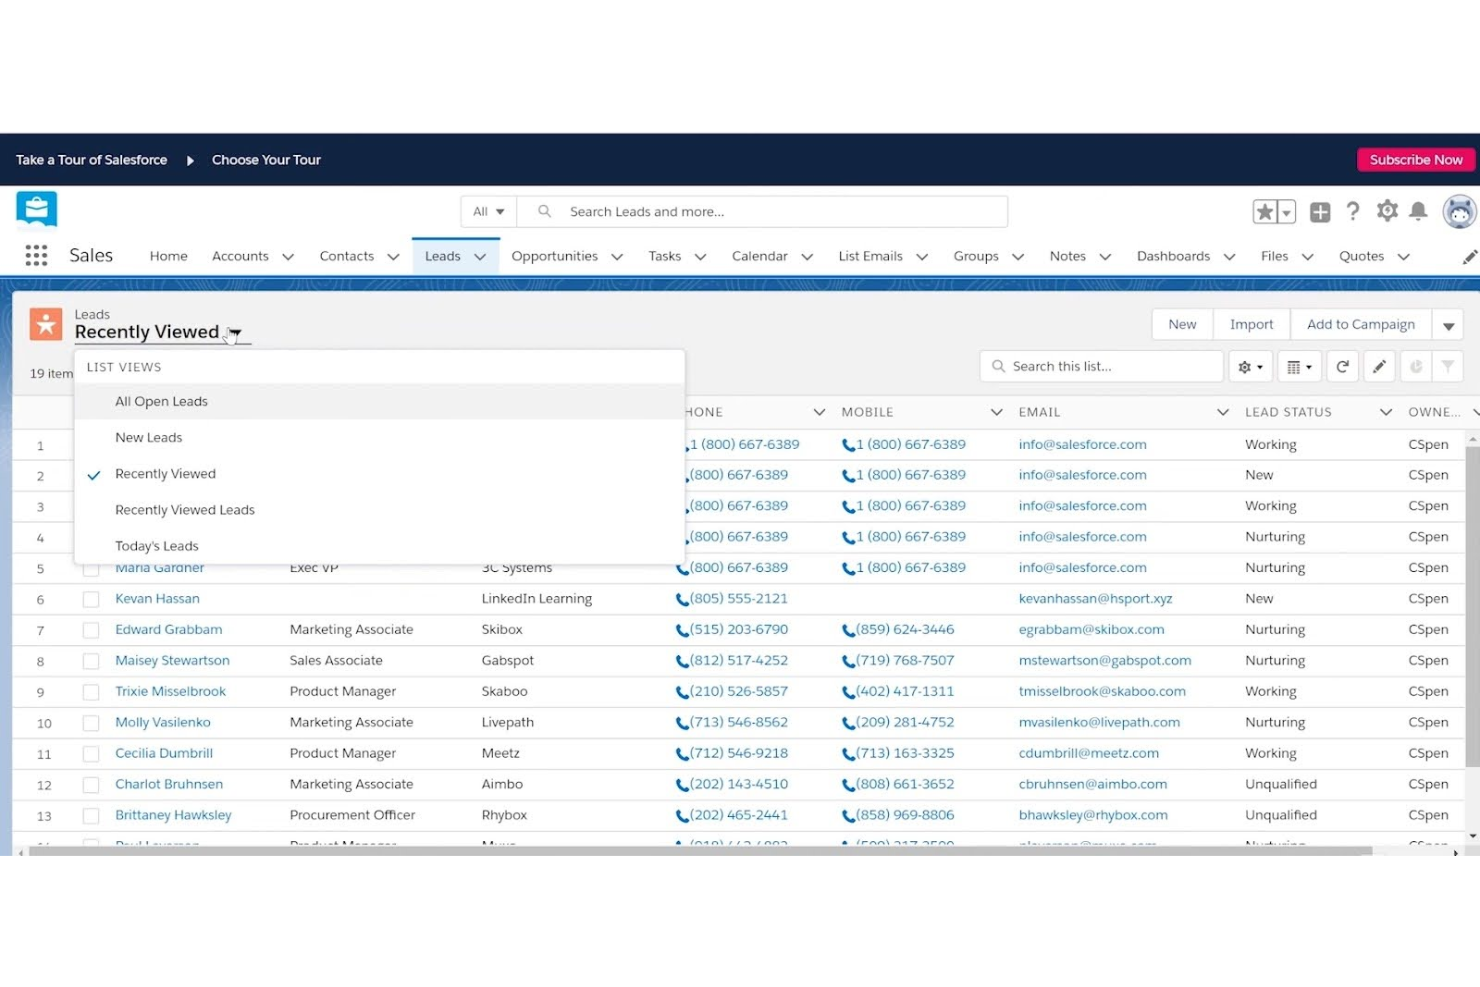Viewport: 1480px width, 987px height.
Task: Open the Help question mark icon
Action: click(x=1353, y=211)
